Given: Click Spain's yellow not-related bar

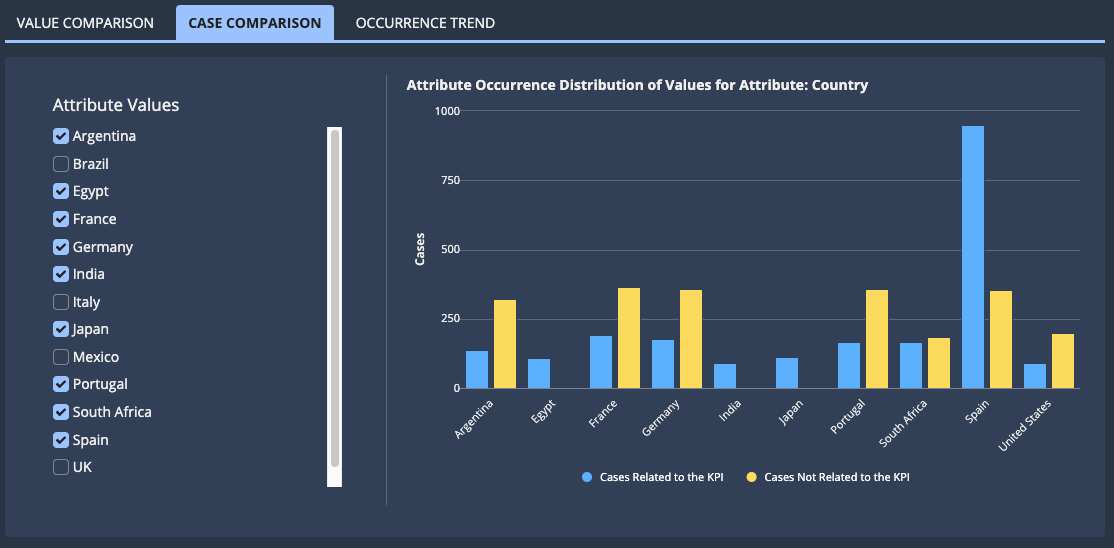Looking at the screenshot, I should (1001, 340).
